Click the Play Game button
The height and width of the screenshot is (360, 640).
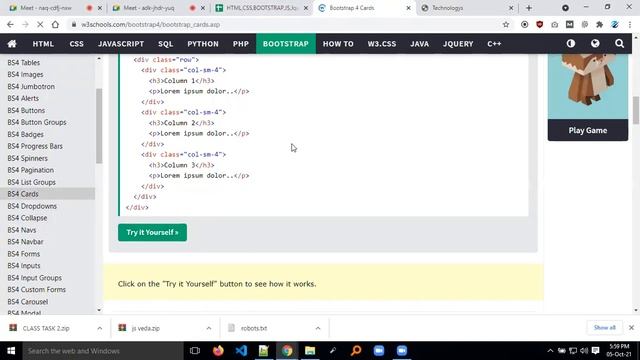pyautogui.click(x=588, y=130)
